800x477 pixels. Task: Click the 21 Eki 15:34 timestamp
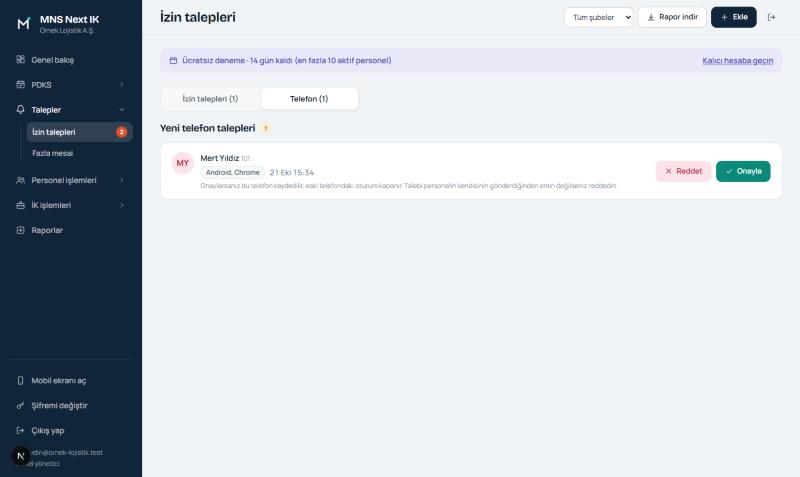(x=292, y=172)
